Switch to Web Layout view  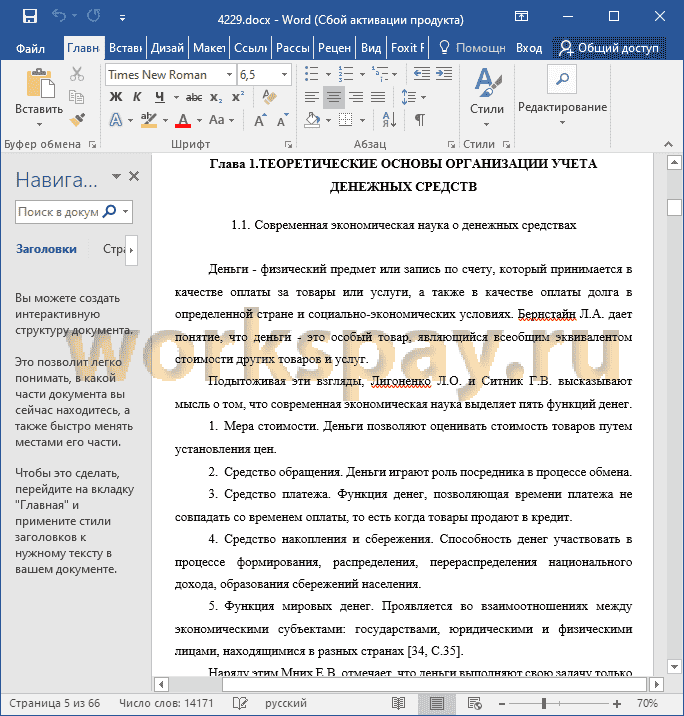(474, 703)
